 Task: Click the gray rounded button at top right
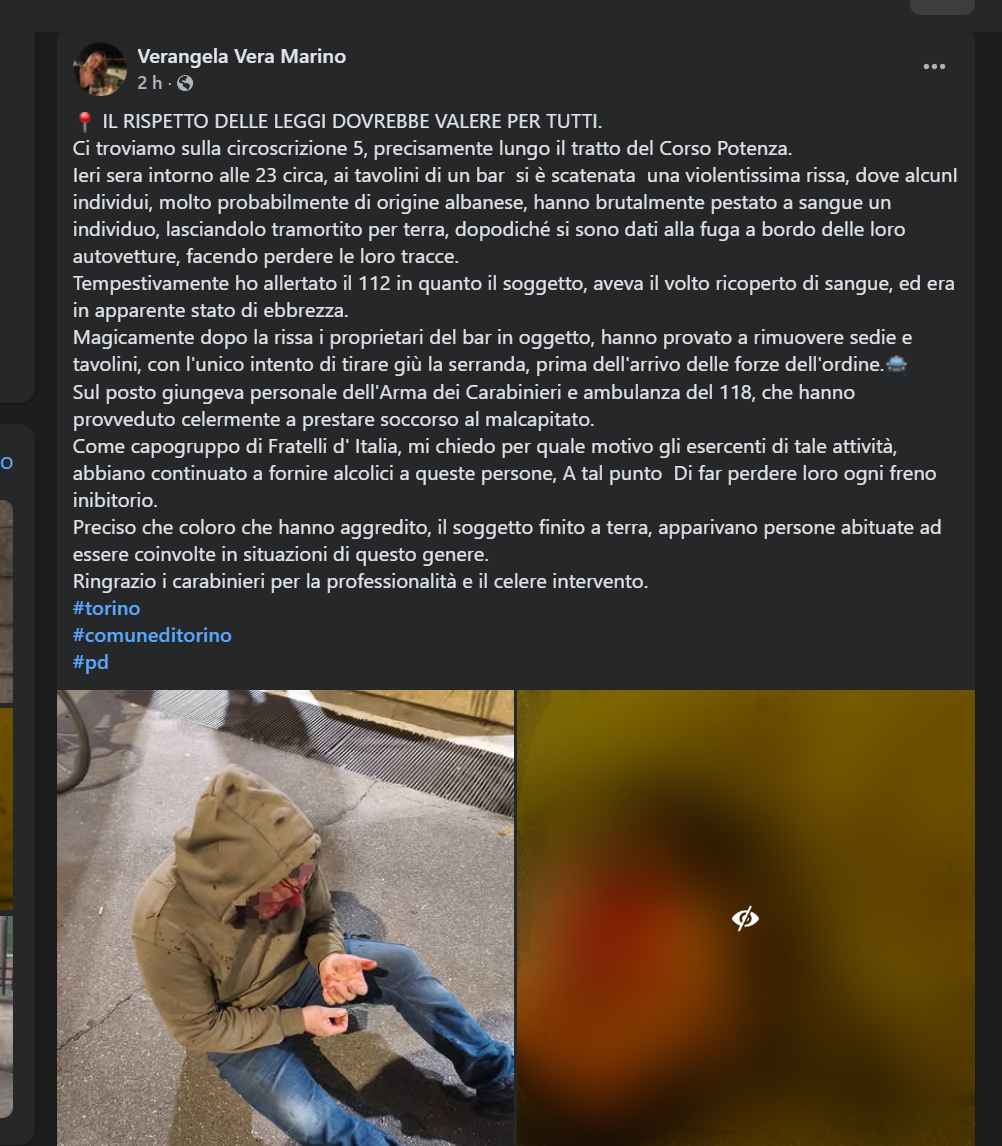coord(942,7)
